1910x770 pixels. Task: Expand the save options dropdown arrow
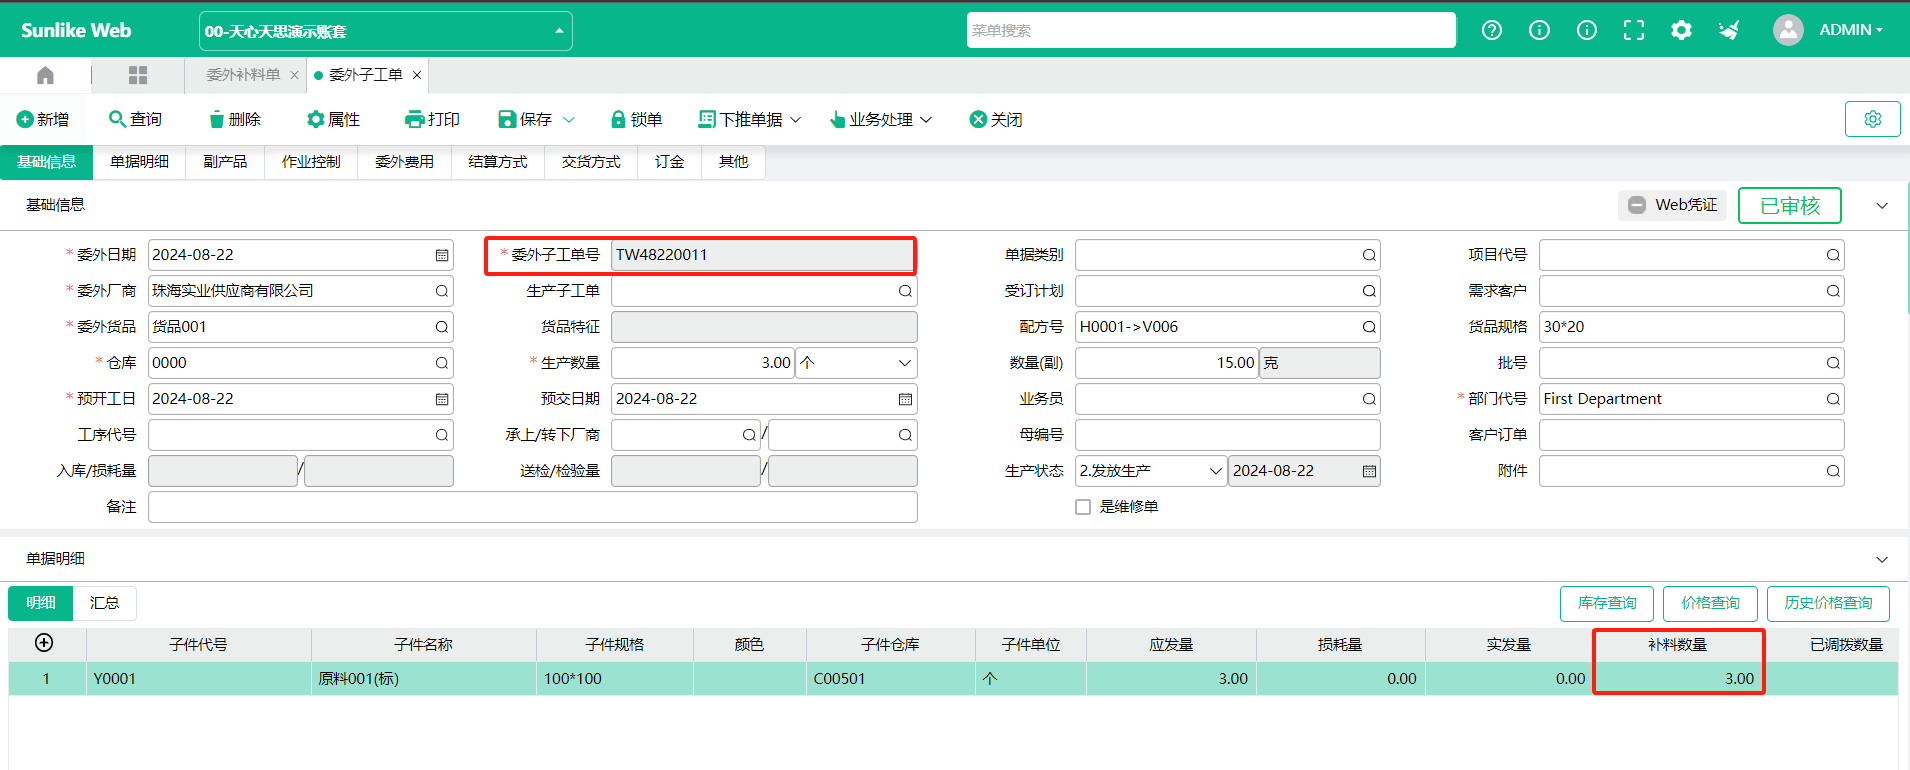tap(569, 119)
